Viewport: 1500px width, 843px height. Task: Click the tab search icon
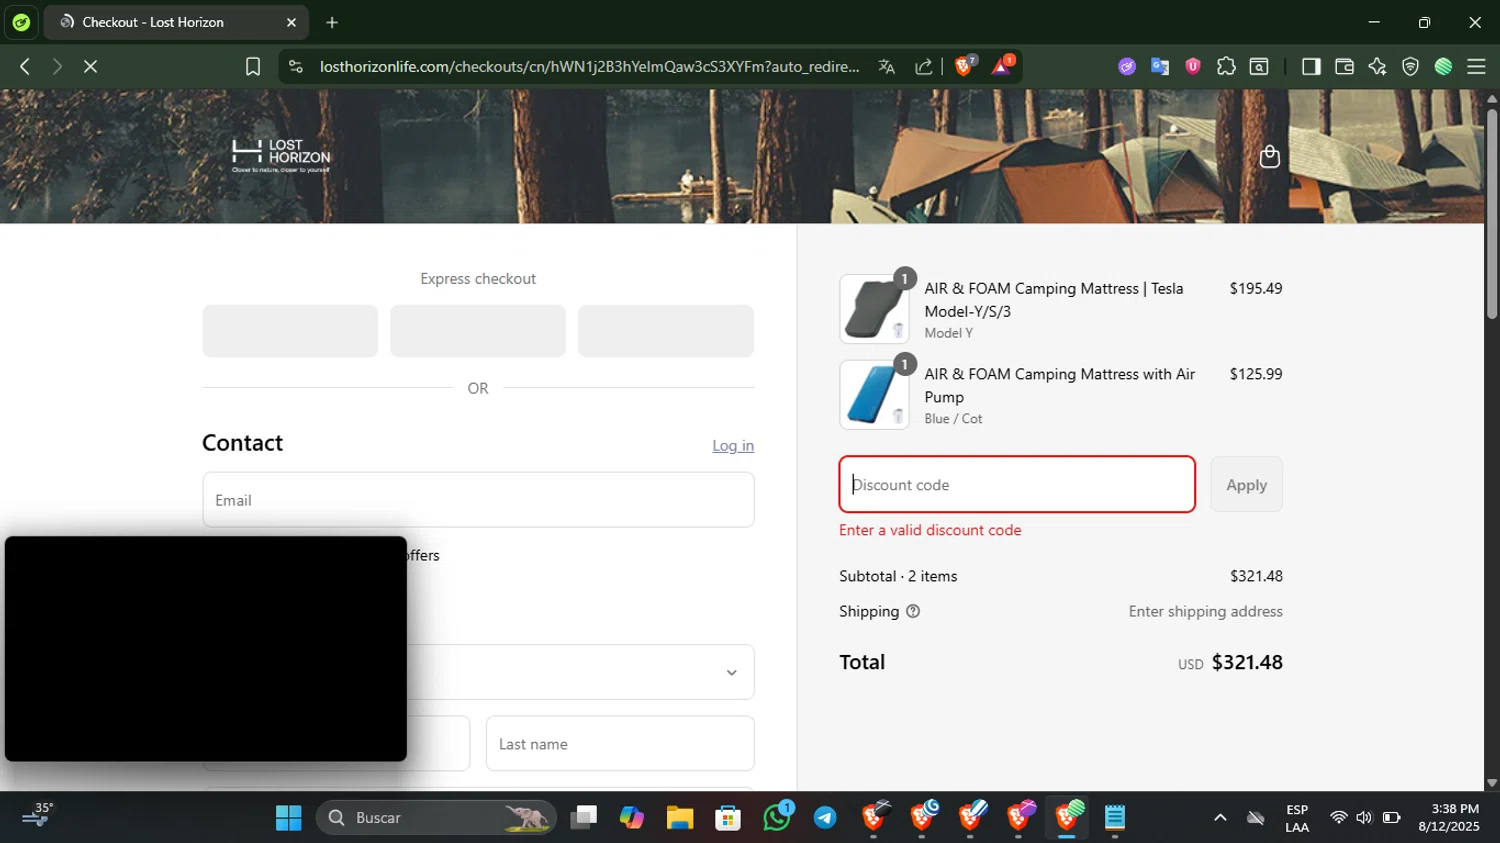tap(1260, 66)
